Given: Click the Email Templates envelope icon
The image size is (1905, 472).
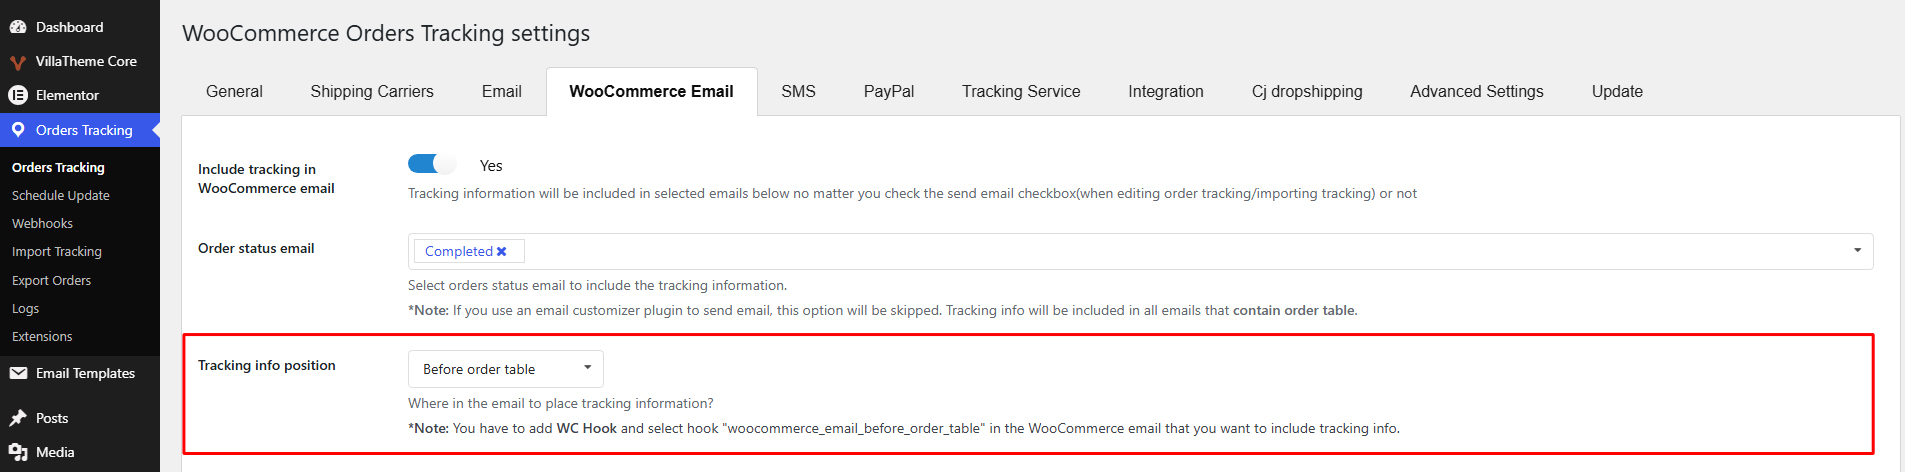Looking at the screenshot, I should tap(18, 373).
